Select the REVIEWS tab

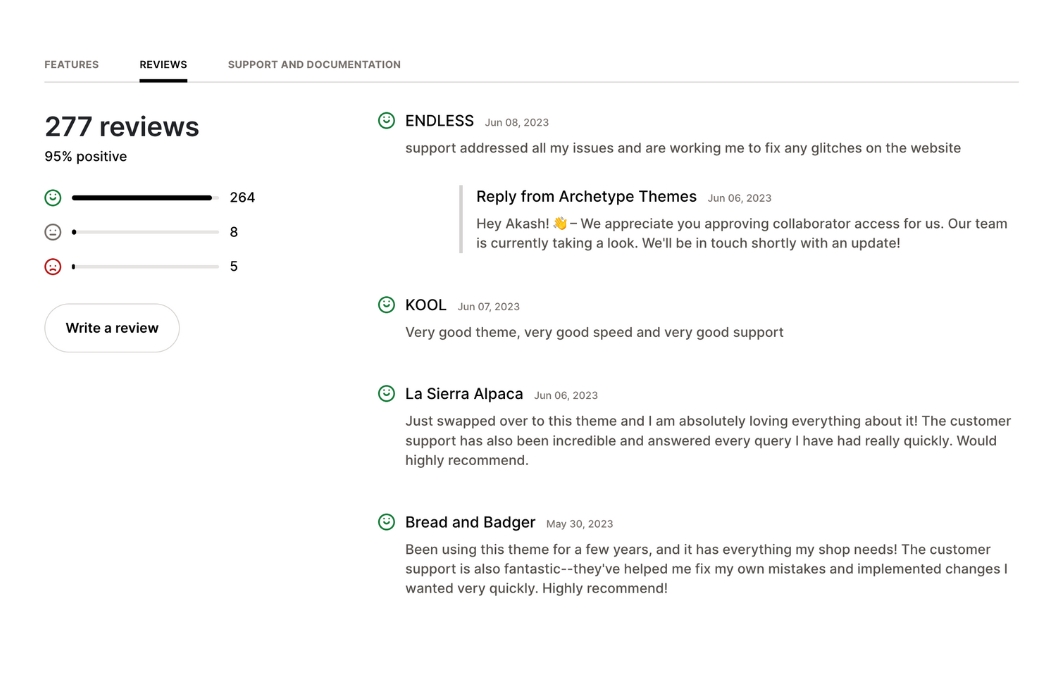(x=163, y=63)
